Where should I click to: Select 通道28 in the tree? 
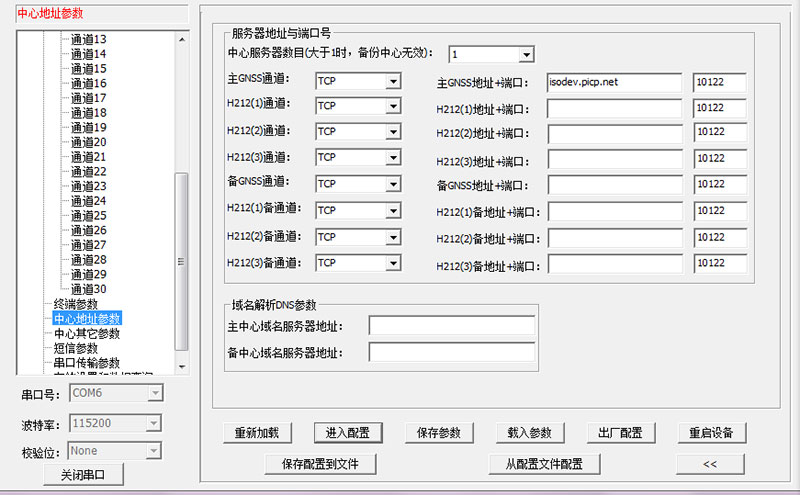tap(88, 260)
